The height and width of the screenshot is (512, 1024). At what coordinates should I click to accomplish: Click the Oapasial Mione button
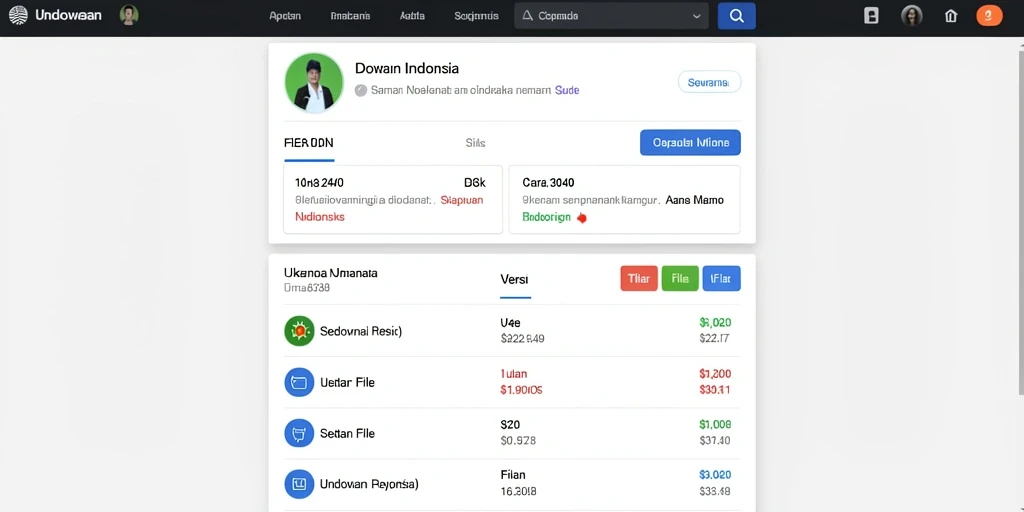(x=690, y=142)
